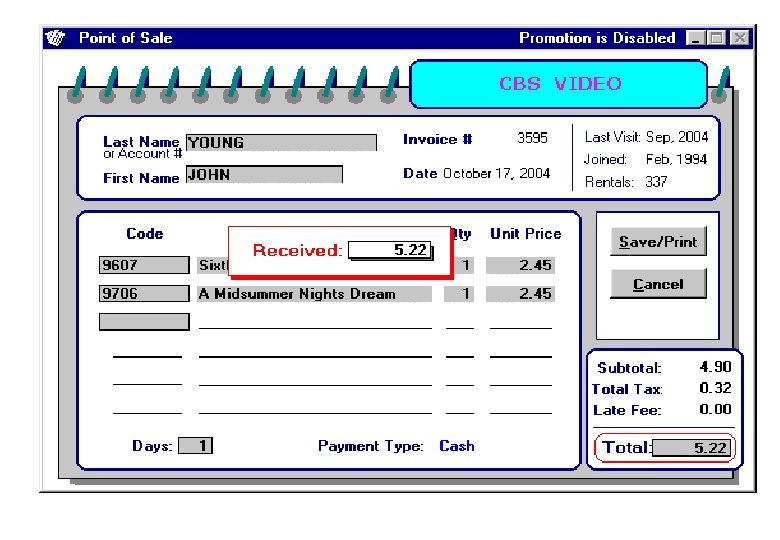Click the Last Visit value Sep, 2004

pyautogui.click(x=677, y=137)
